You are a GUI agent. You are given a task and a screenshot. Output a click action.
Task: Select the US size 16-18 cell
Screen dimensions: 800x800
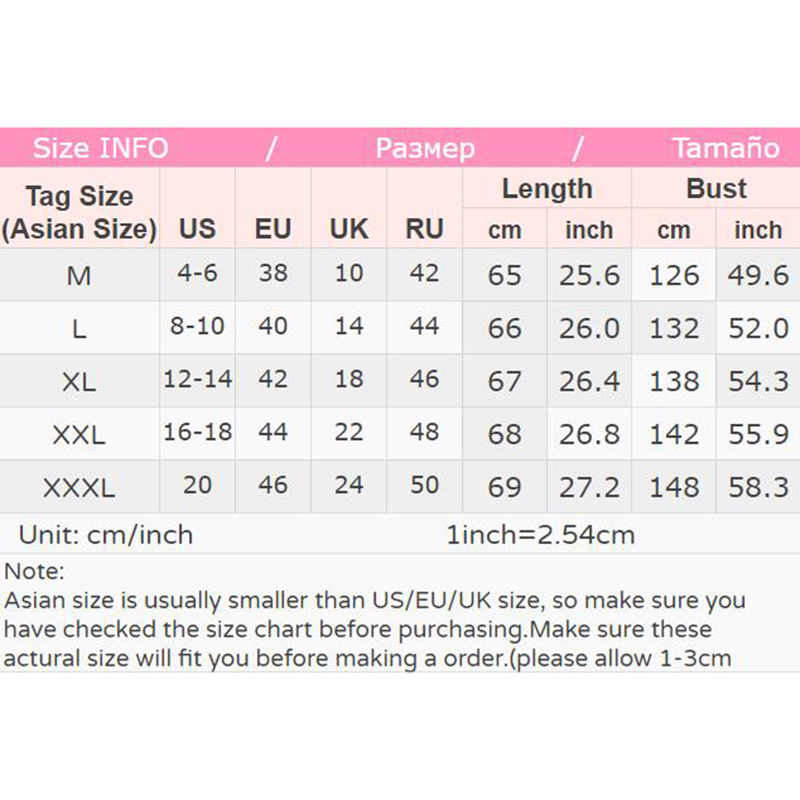tap(197, 433)
